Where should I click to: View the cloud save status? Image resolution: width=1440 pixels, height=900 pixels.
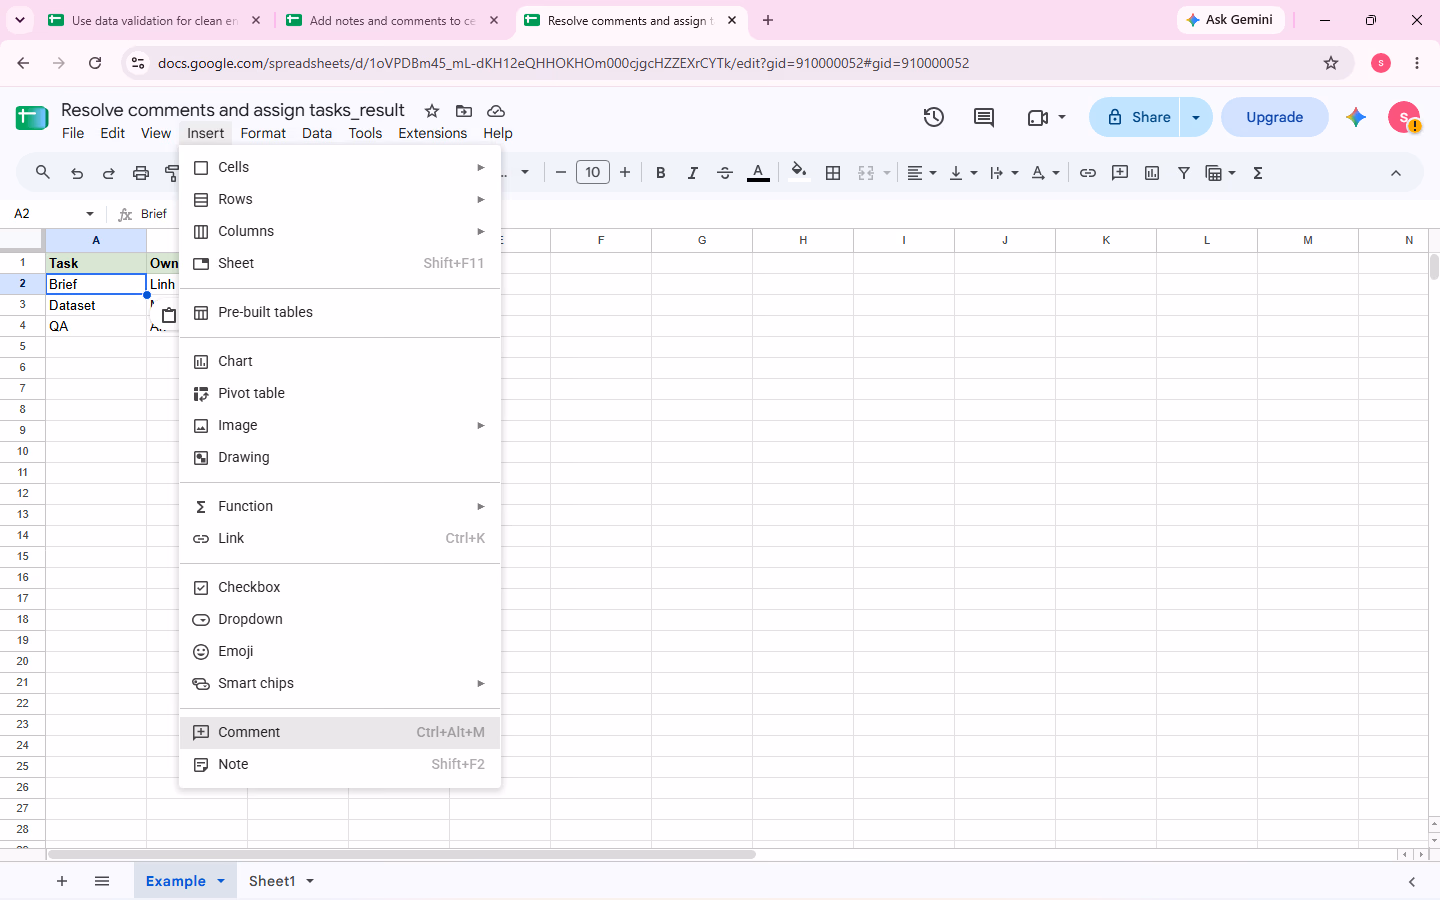496,111
